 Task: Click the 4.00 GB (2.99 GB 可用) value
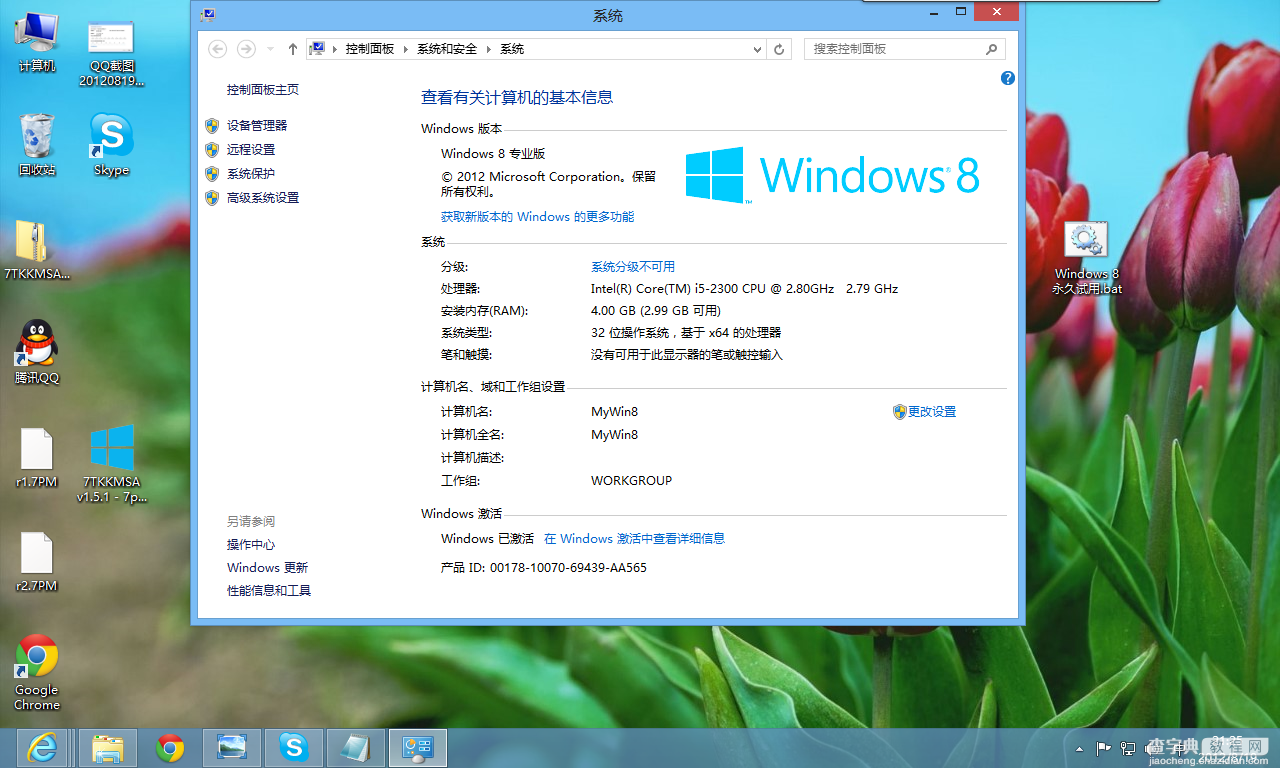click(x=656, y=311)
